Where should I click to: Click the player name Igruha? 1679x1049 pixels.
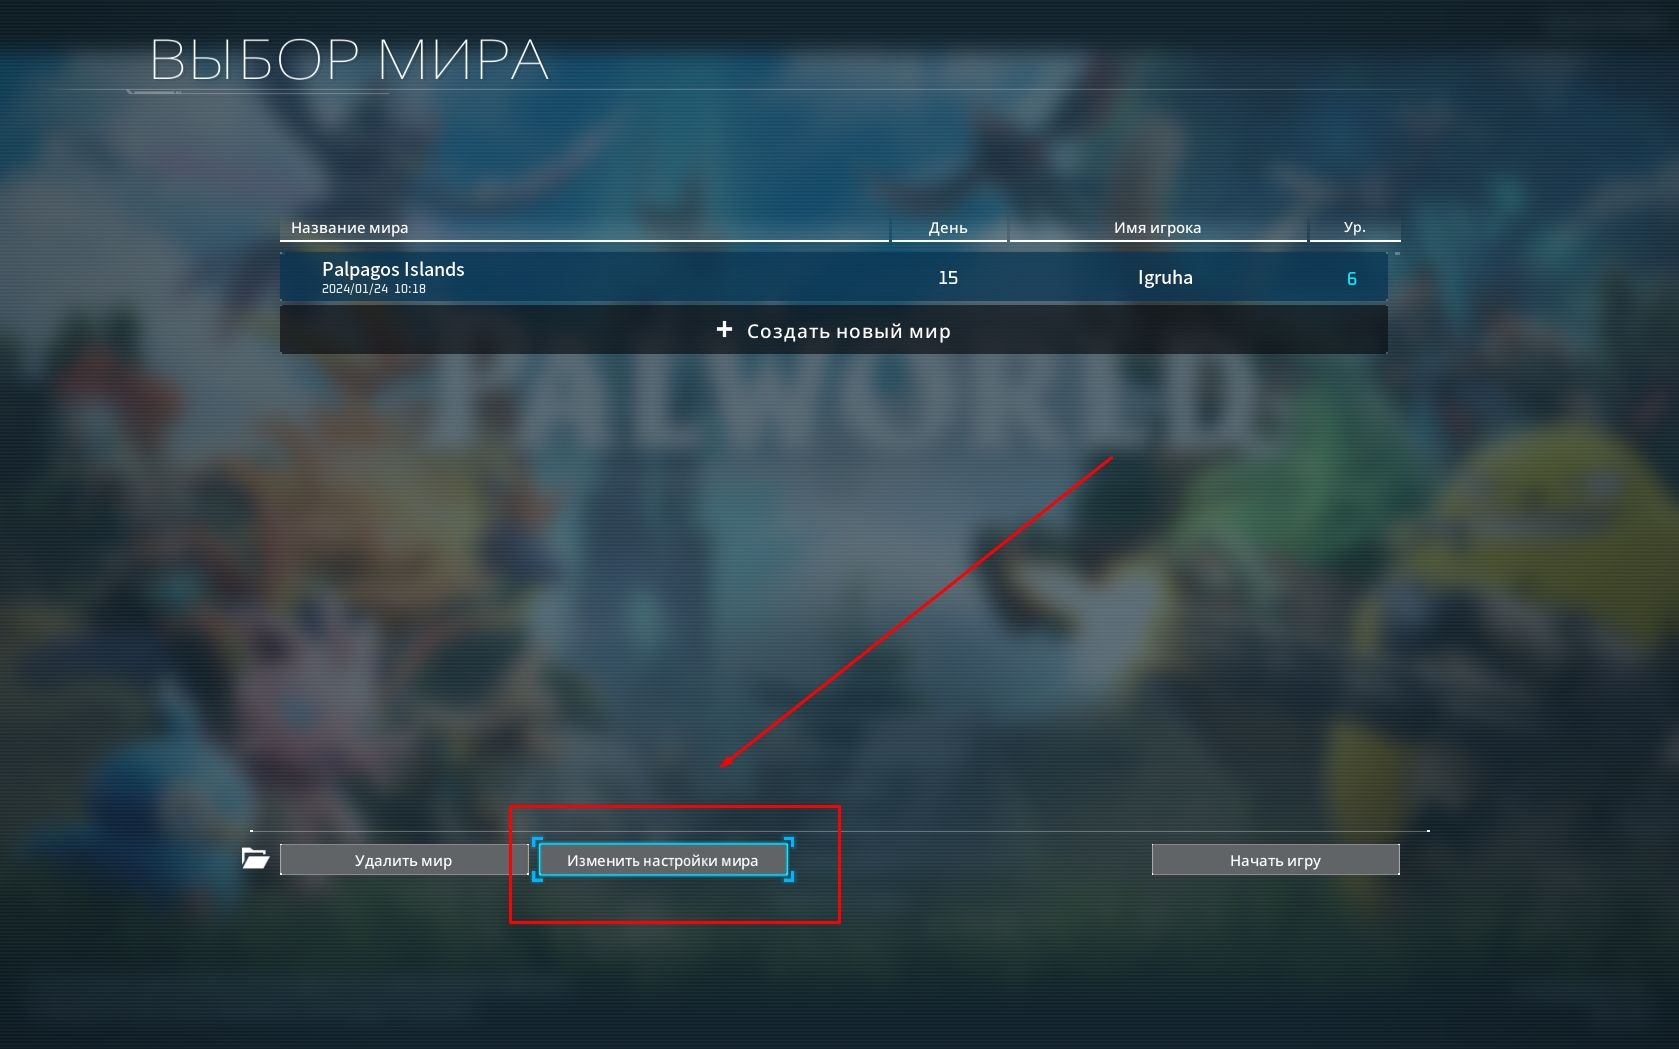1165,277
